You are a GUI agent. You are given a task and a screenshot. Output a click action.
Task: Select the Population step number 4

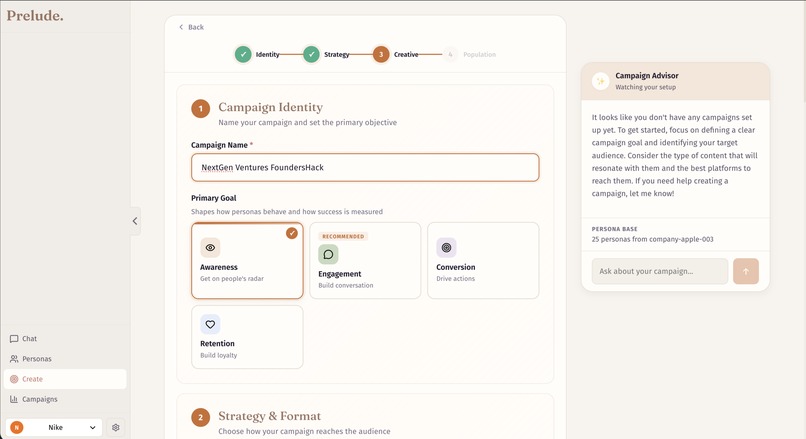(450, 54)
